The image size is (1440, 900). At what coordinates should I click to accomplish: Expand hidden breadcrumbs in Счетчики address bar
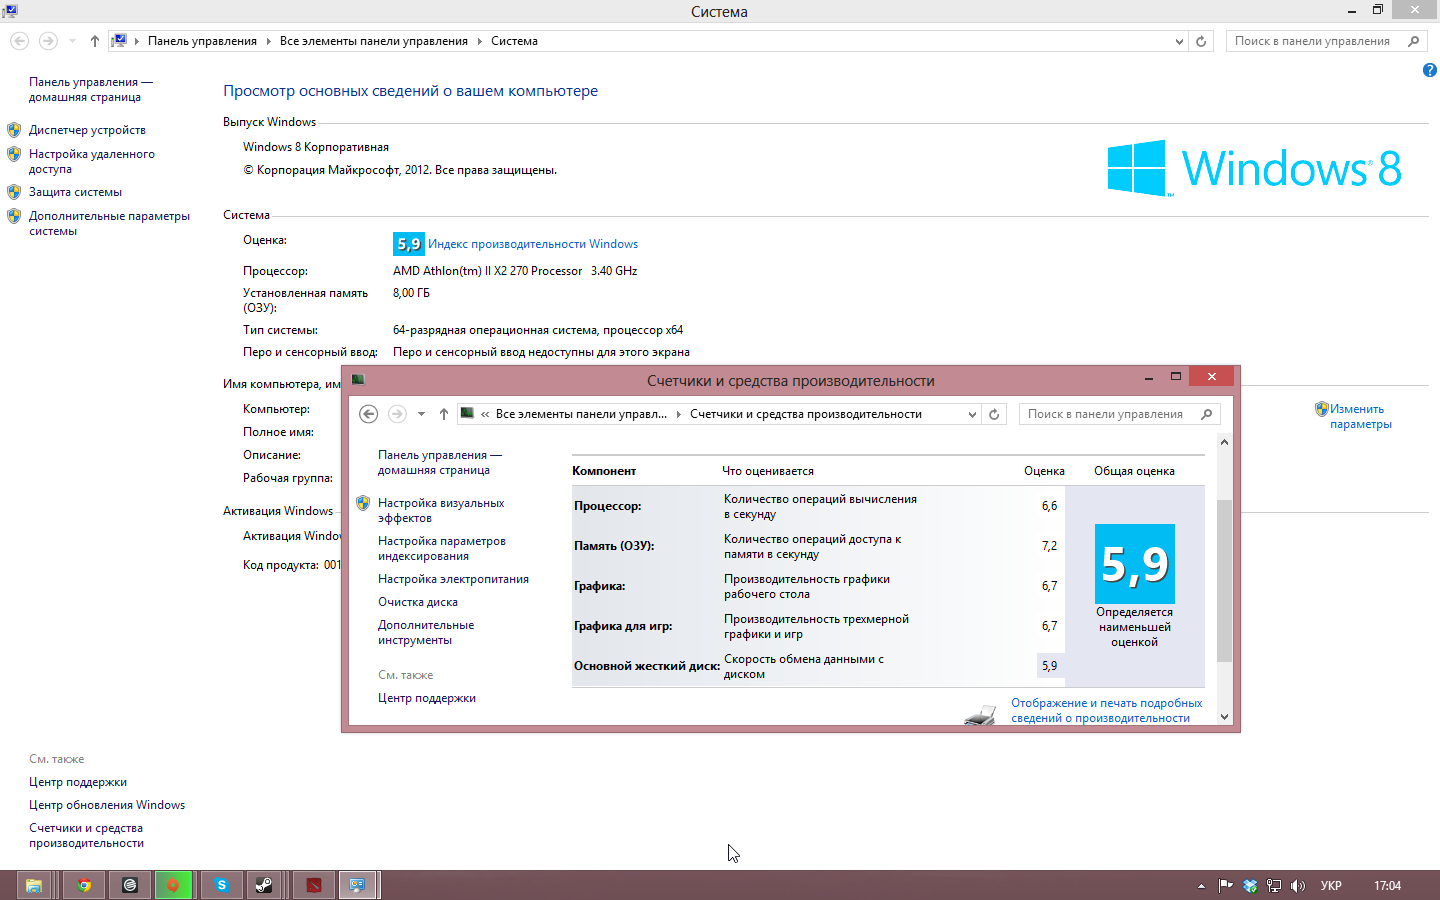(x=485, y=414)
